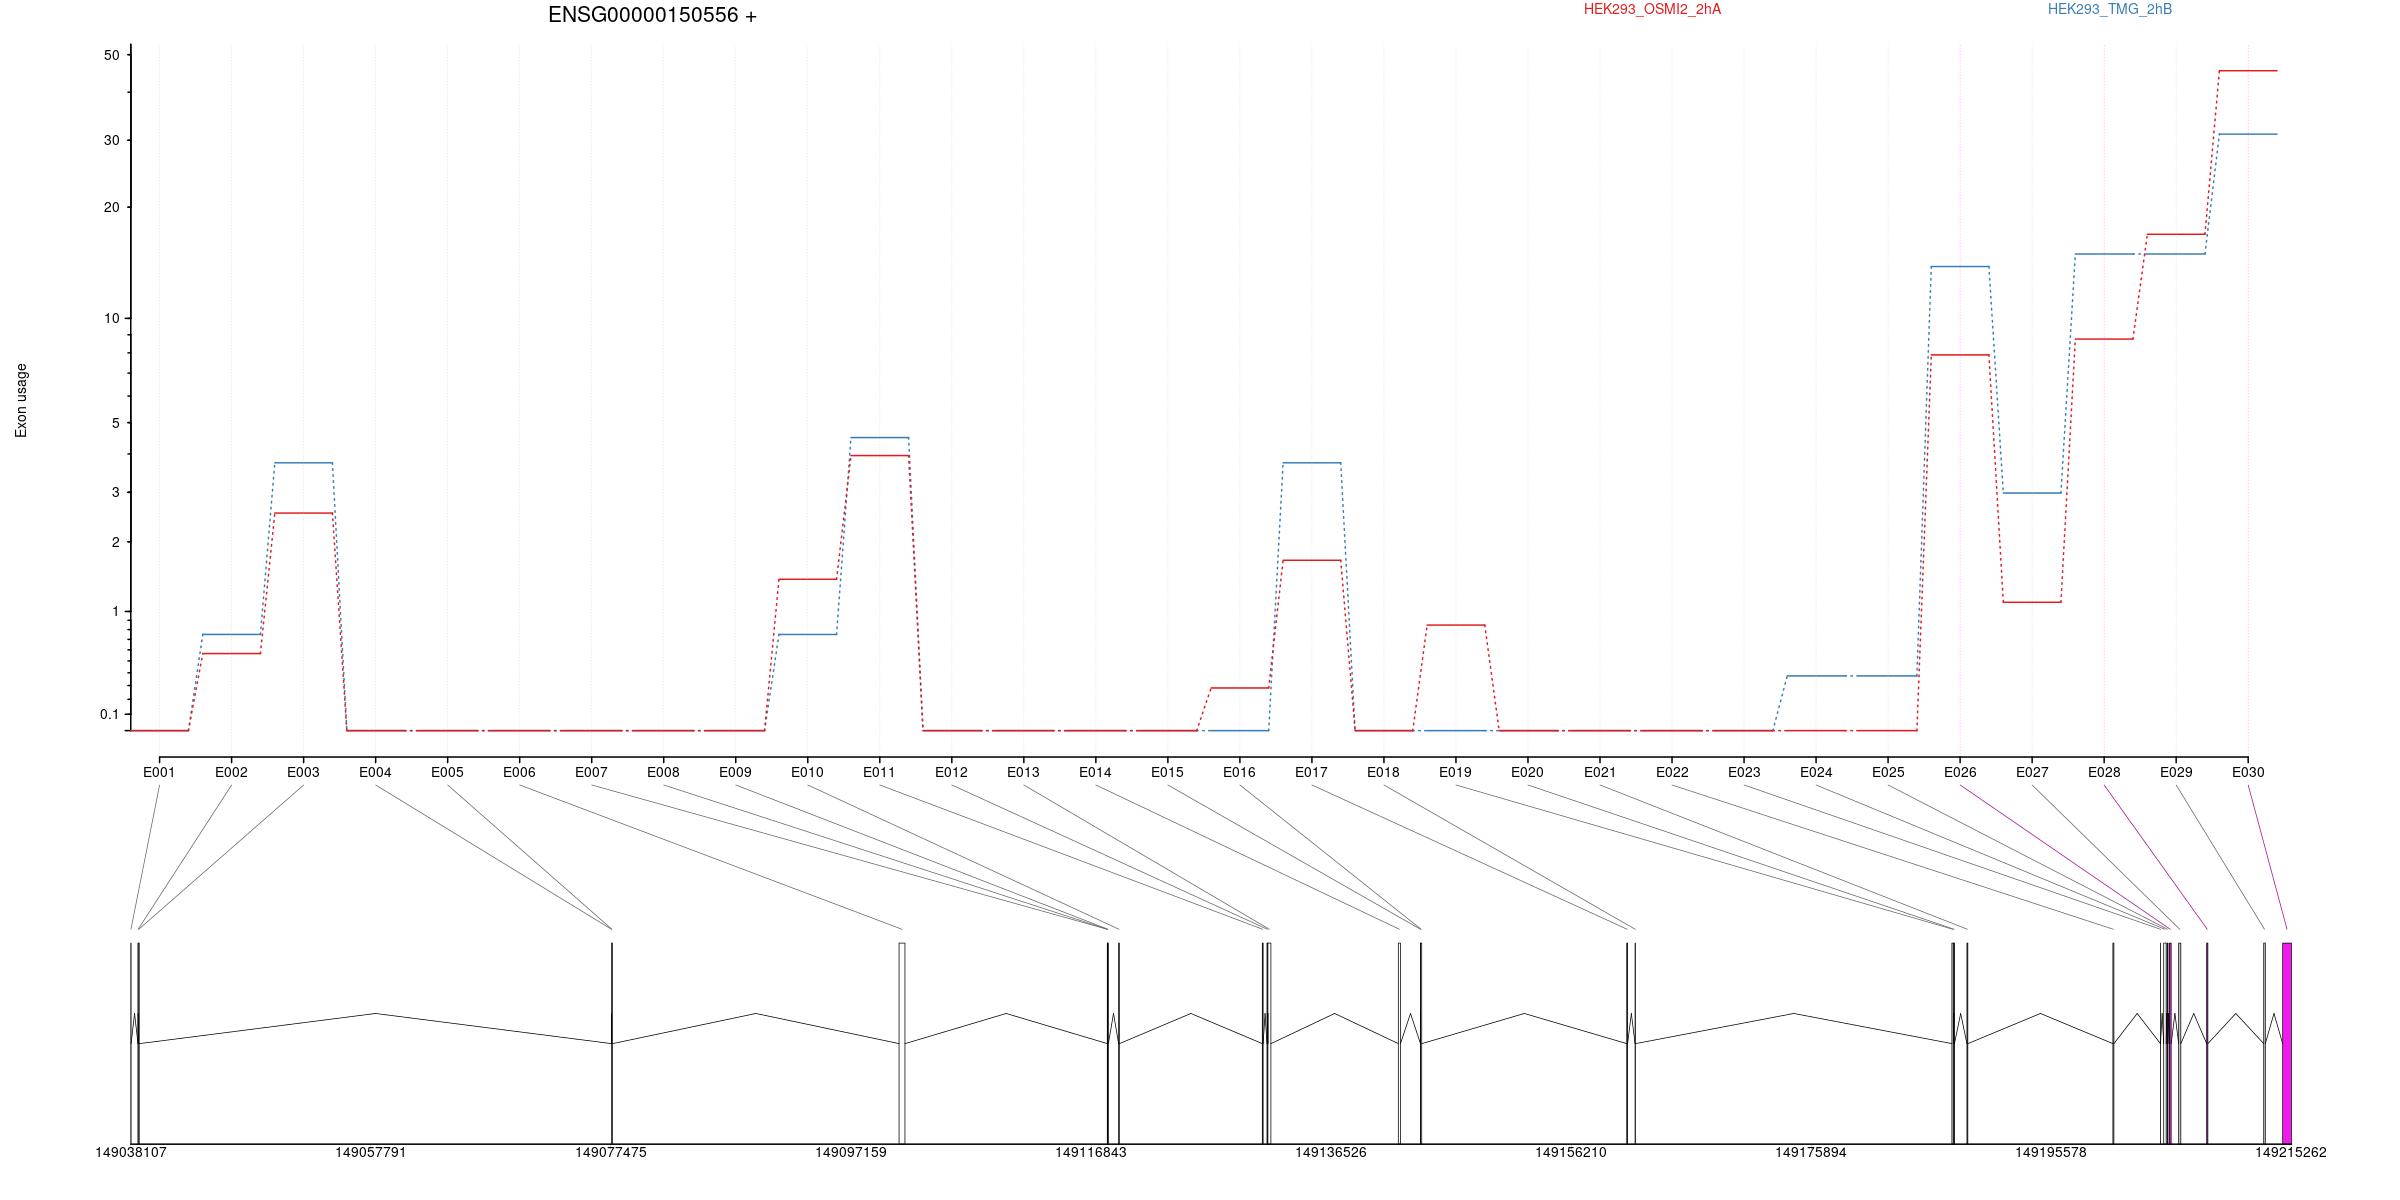Click exon label E010
The image size is (2400, 1200).
[807, 772]
